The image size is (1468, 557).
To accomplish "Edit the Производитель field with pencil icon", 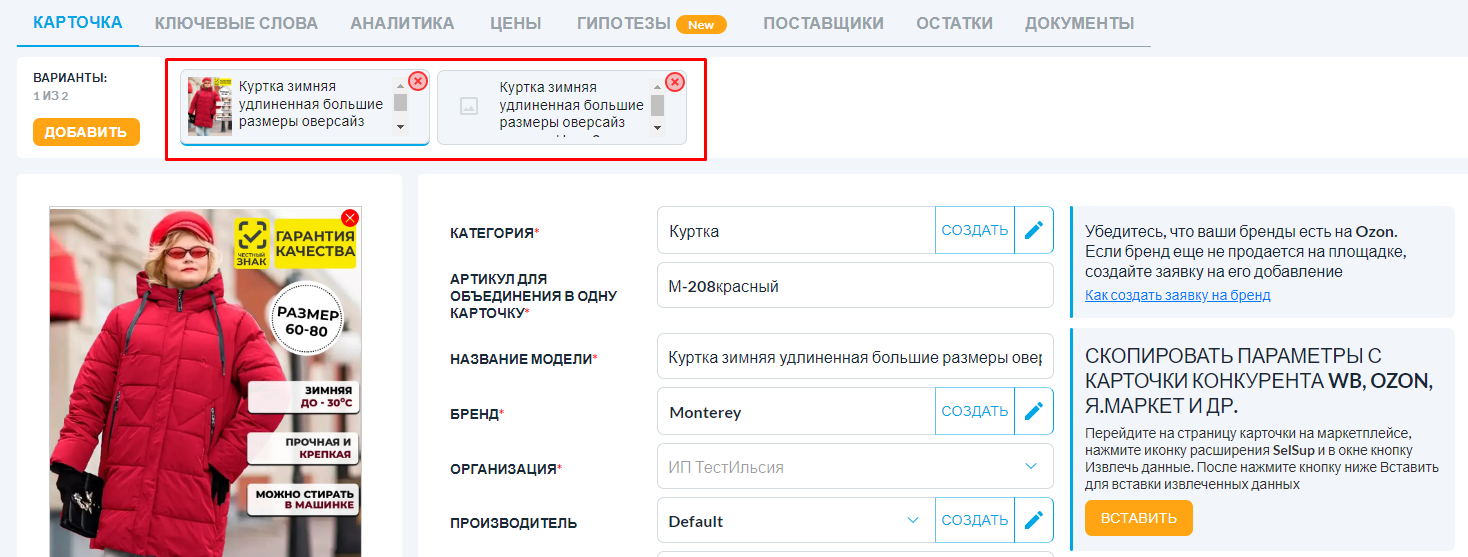I will [x=1034, y=520].
